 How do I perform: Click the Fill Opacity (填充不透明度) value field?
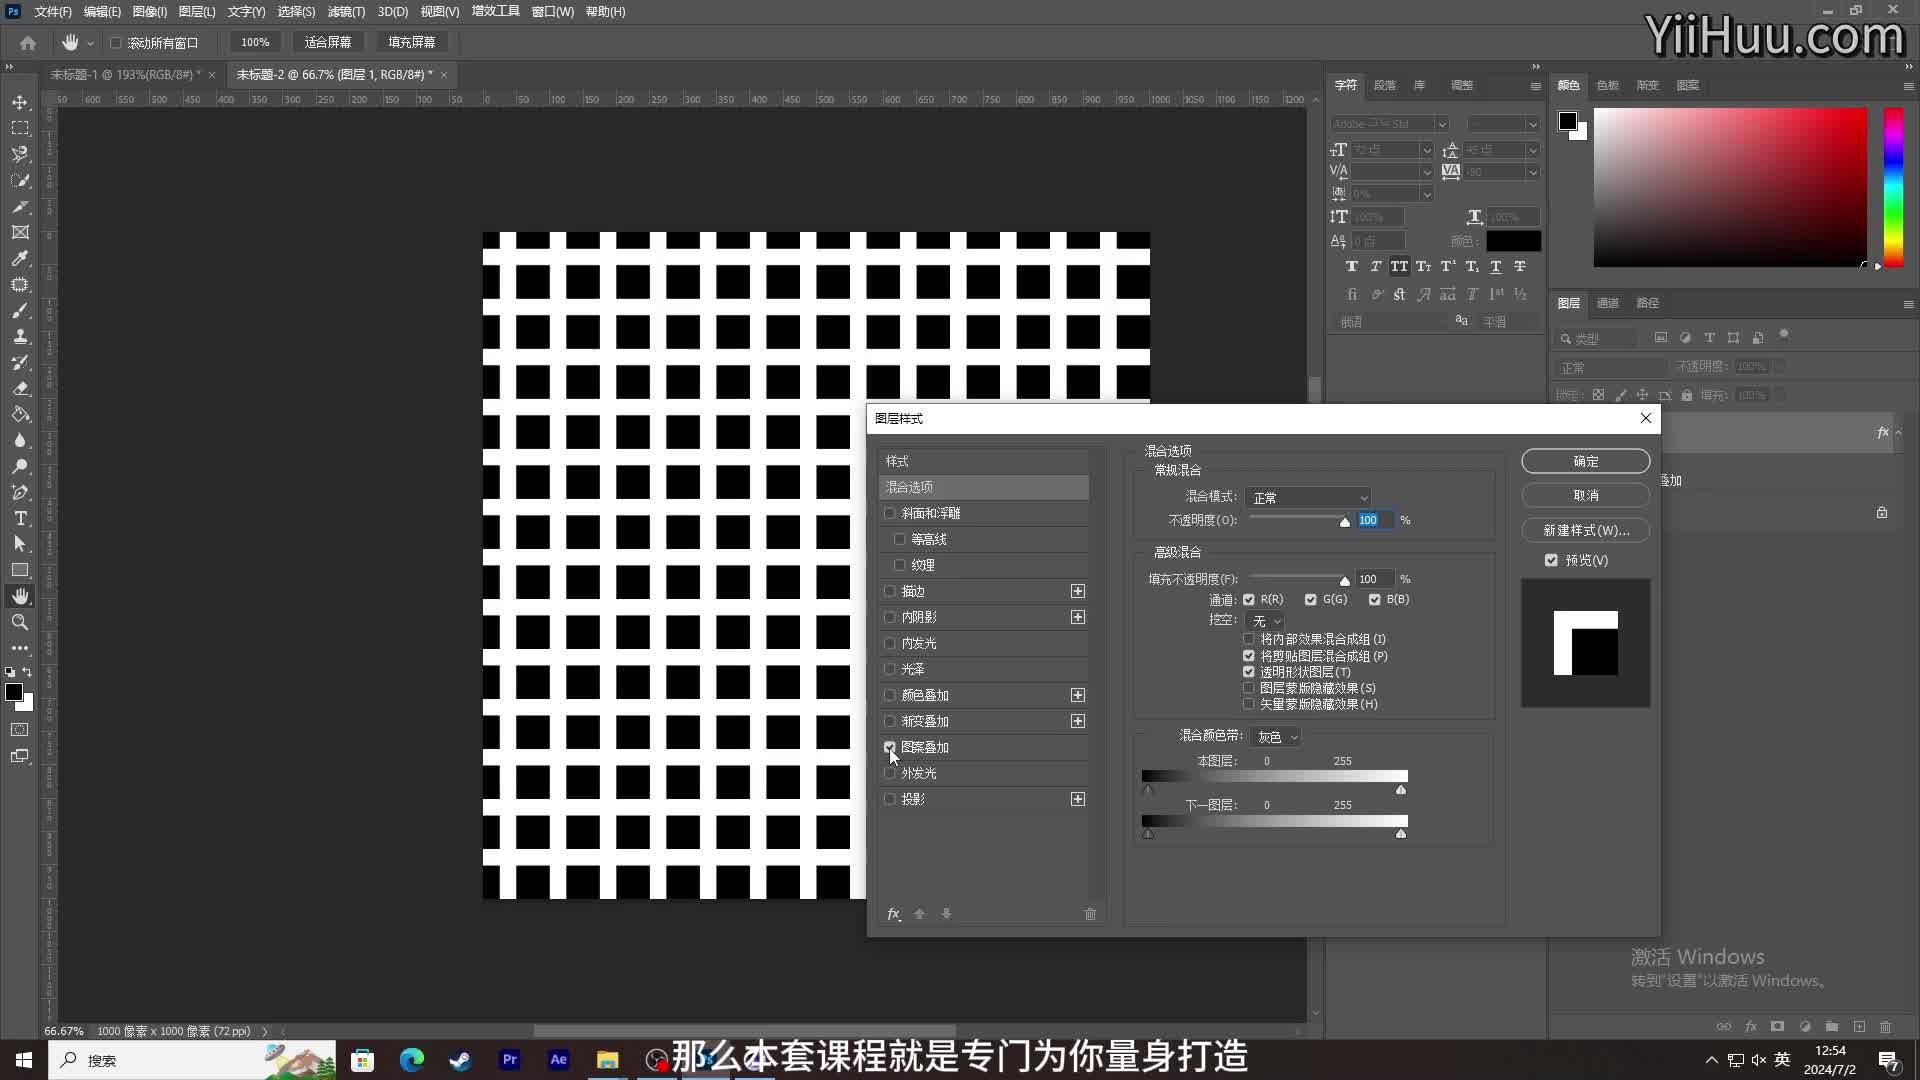pos(1375,579)
